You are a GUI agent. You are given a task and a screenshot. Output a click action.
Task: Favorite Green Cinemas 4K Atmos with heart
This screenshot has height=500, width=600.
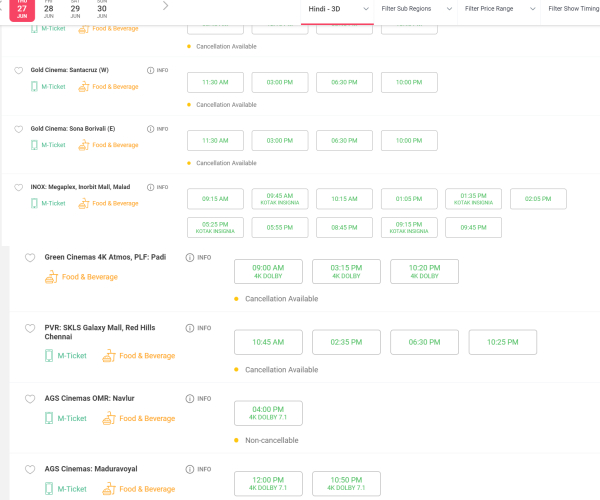pos(30,258)
